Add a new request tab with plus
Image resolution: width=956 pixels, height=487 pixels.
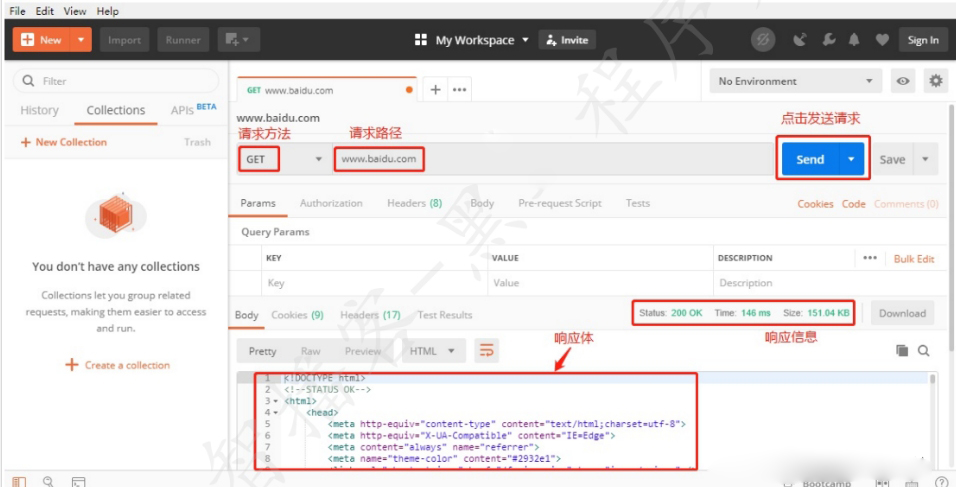coord(435,90)
